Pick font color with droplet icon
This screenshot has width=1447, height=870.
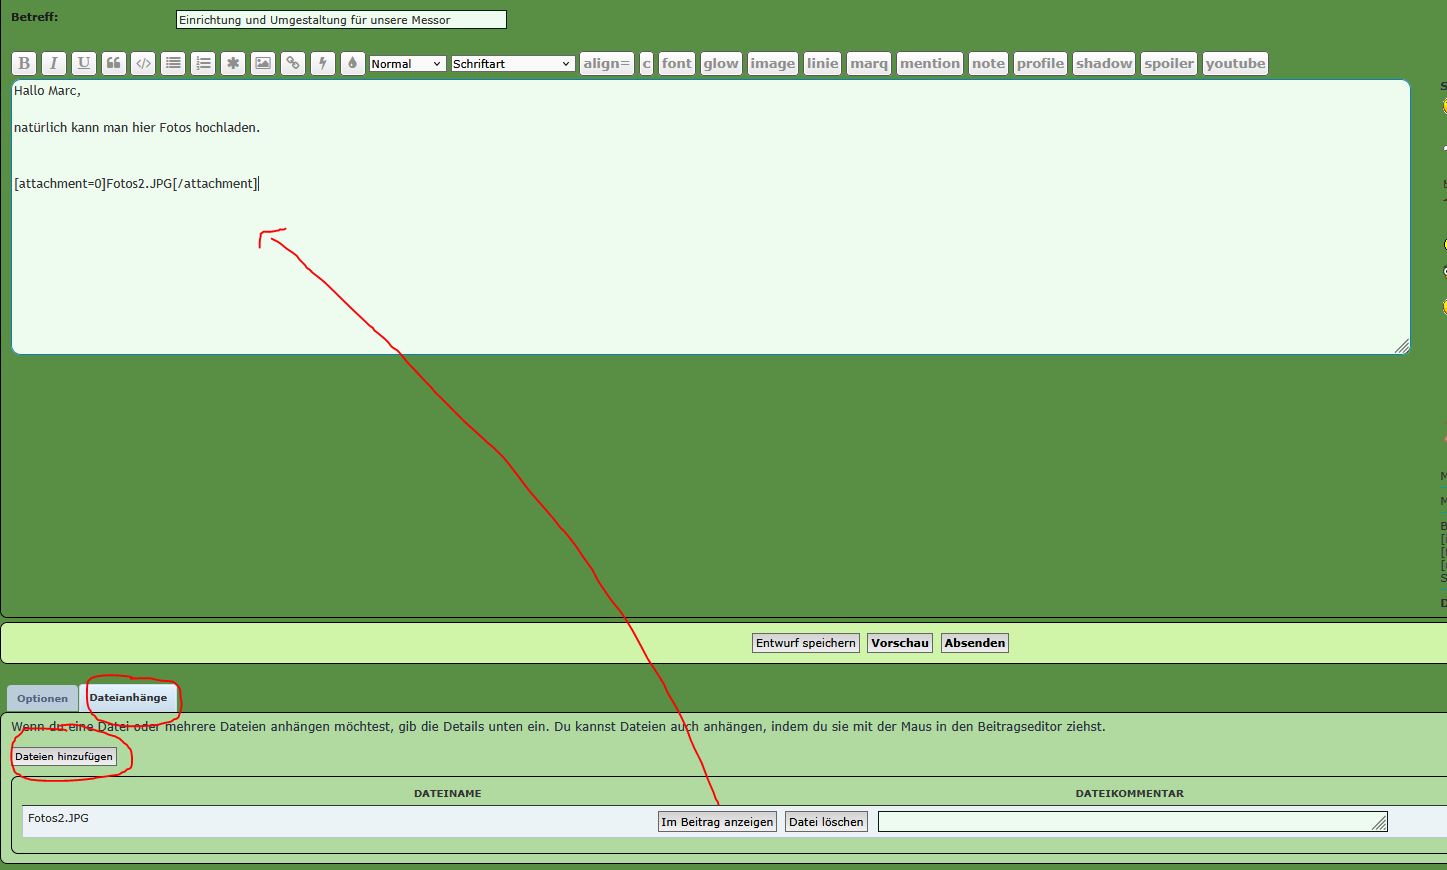(352, 63)
